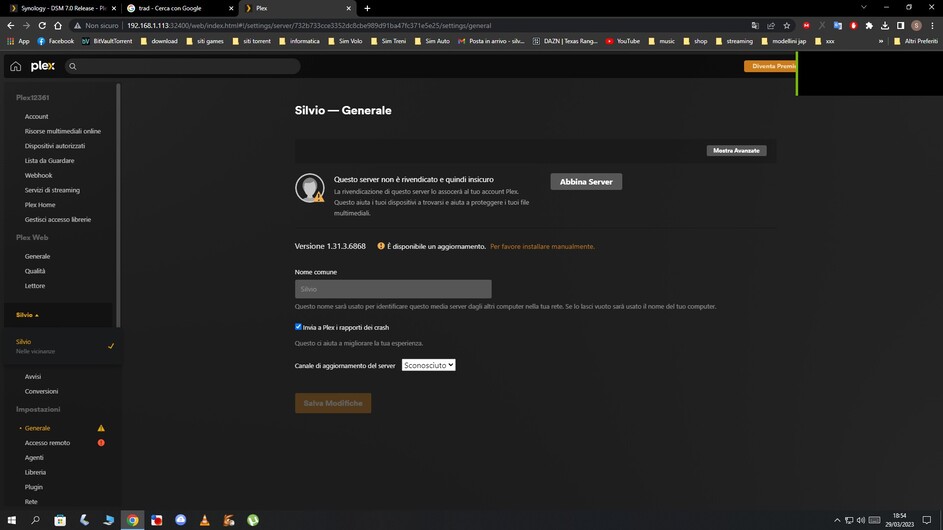Open the tab search chevron
This screenshot has height=530, width=943.
point(864,7)
